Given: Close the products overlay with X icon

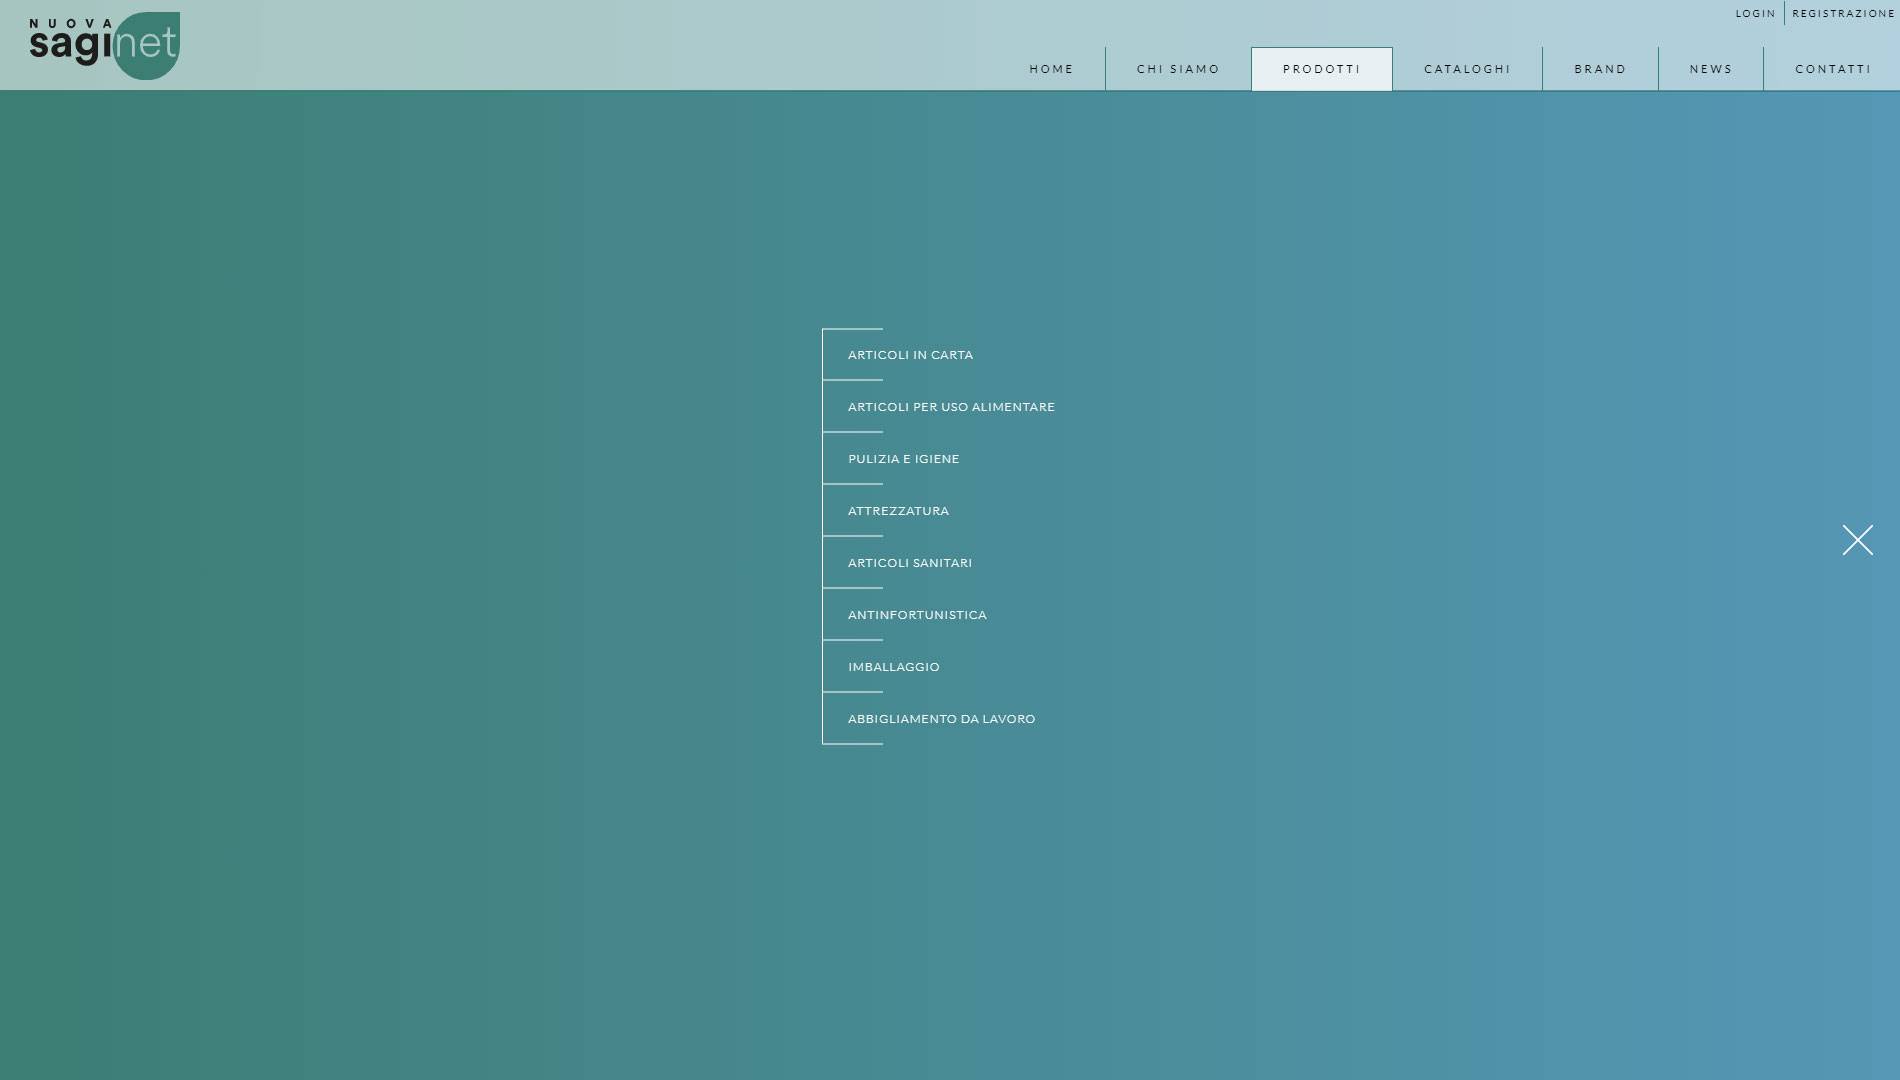Looking at the screenshot, I should [1857, 540].
